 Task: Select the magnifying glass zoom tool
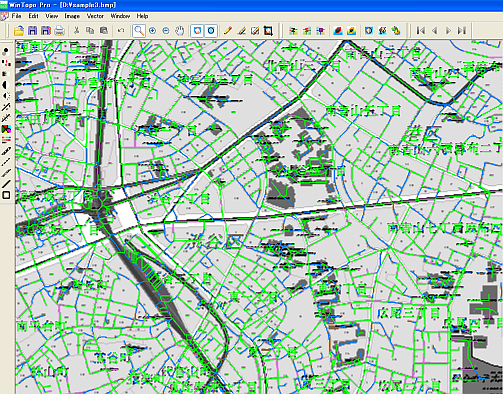point(139,31)
